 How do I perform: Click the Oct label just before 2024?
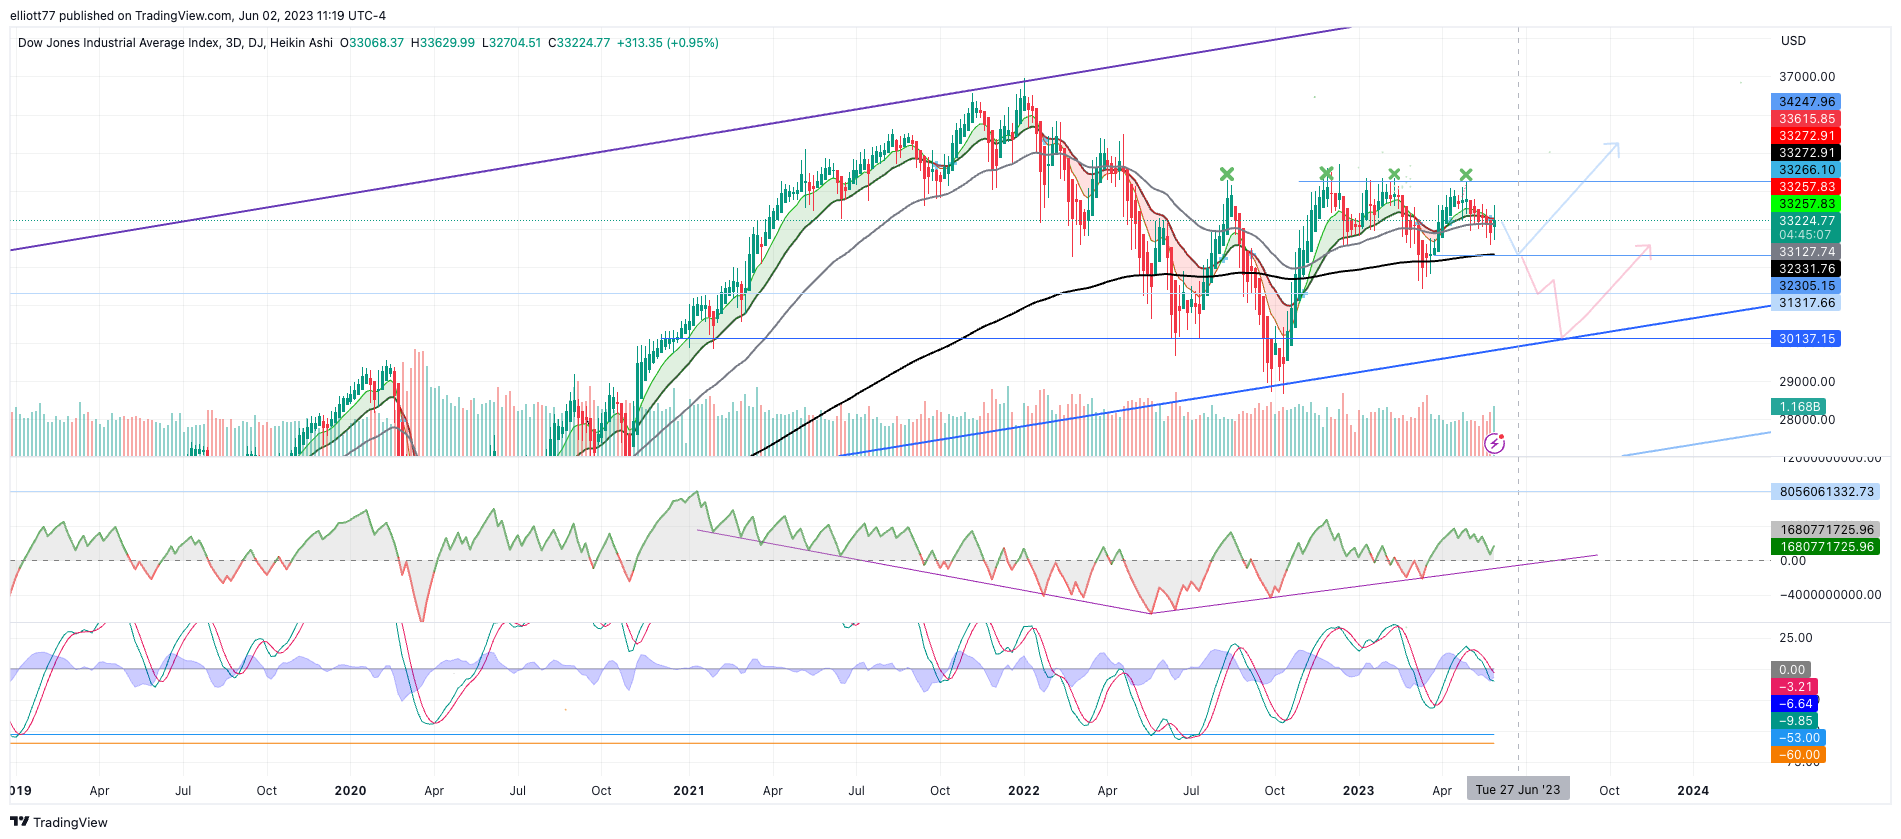click(1609, 791)
